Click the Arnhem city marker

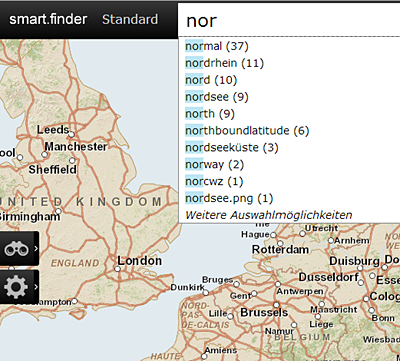point(331,240)
